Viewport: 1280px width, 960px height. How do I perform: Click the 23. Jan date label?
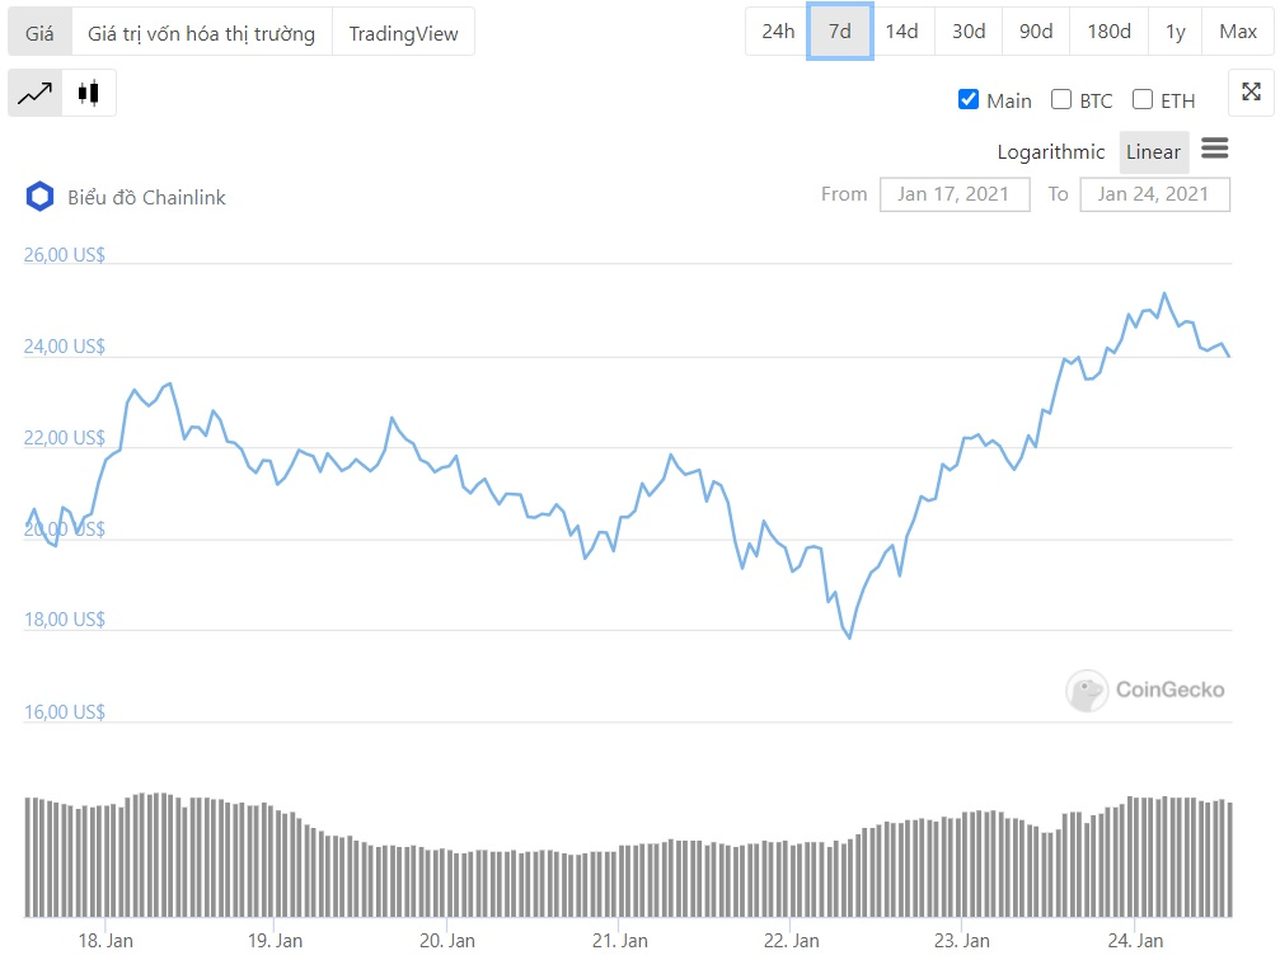coord(962,941)
